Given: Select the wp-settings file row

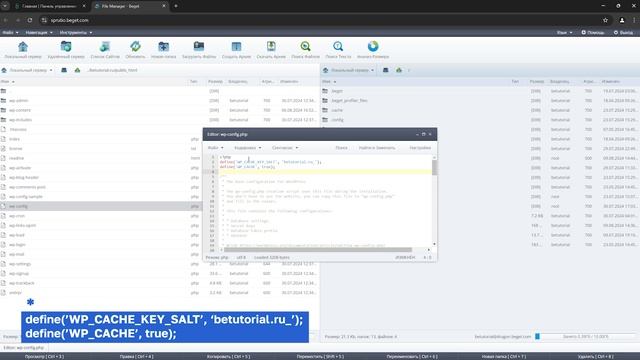Looking at the screenshot, I should pos(160,264).
